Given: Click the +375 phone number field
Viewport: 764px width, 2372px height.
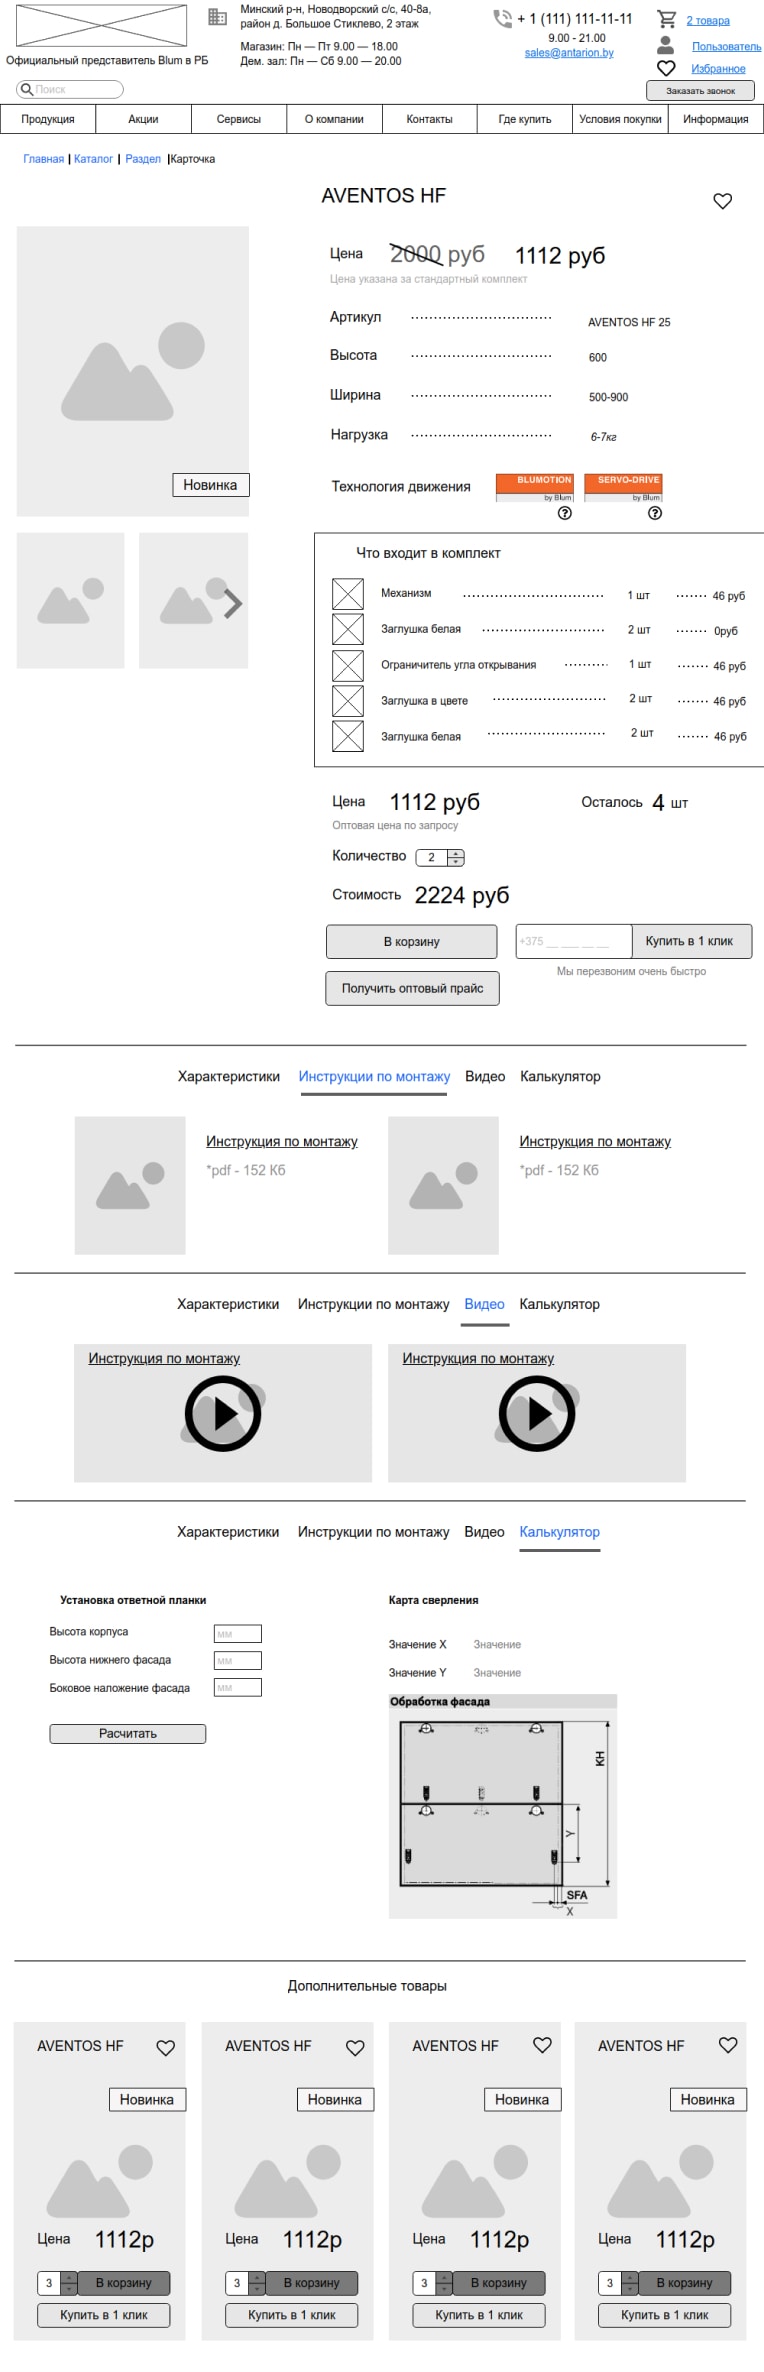Looking at the screenshot, I should pos(574,941).
